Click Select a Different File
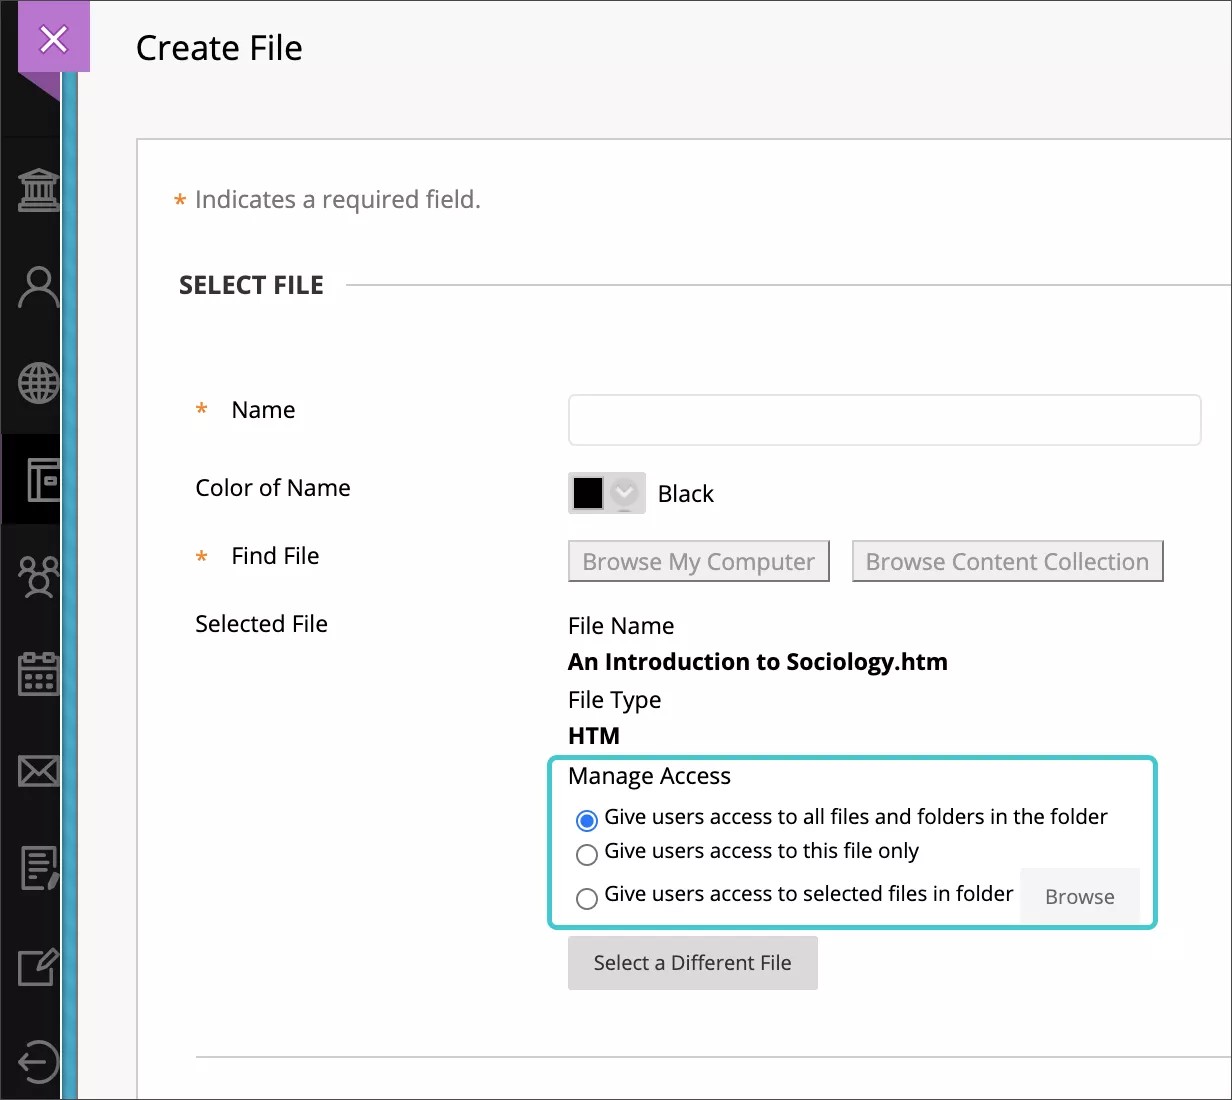Viewport: 1232px width, 1100px height. 692,962
